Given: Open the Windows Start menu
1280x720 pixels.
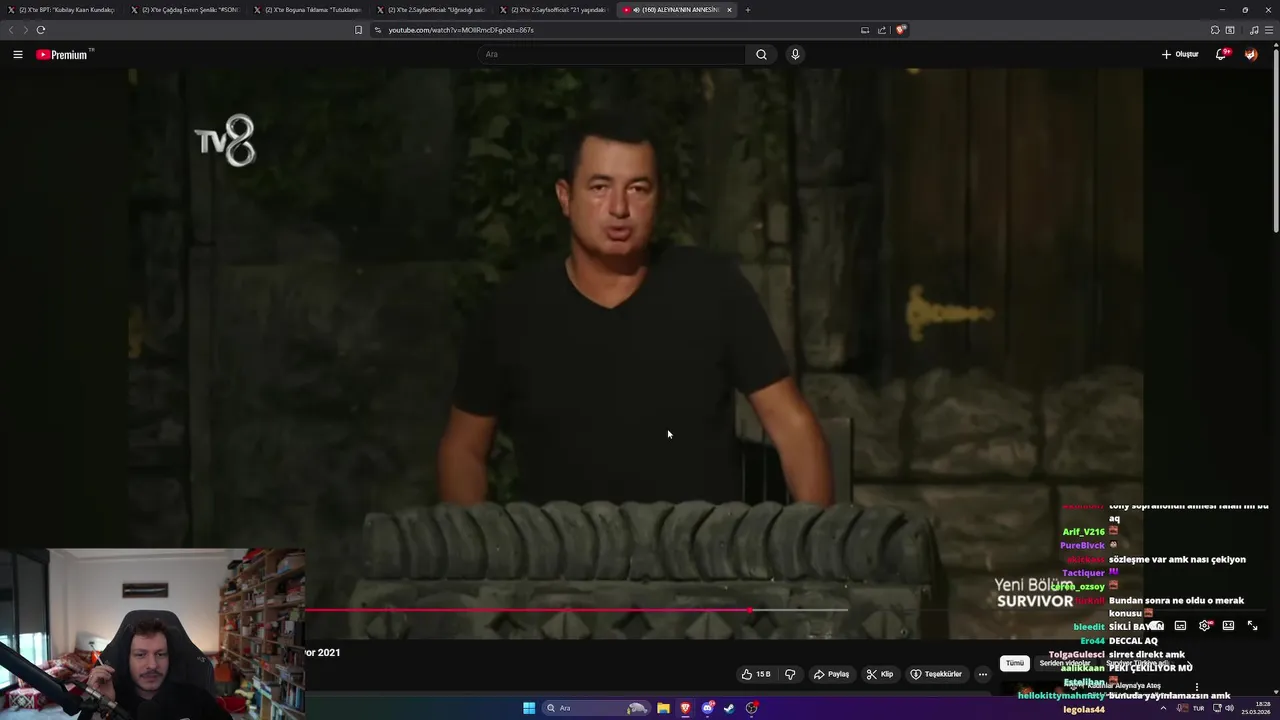Looking at the screenshot, I should (x=529, y=708).
